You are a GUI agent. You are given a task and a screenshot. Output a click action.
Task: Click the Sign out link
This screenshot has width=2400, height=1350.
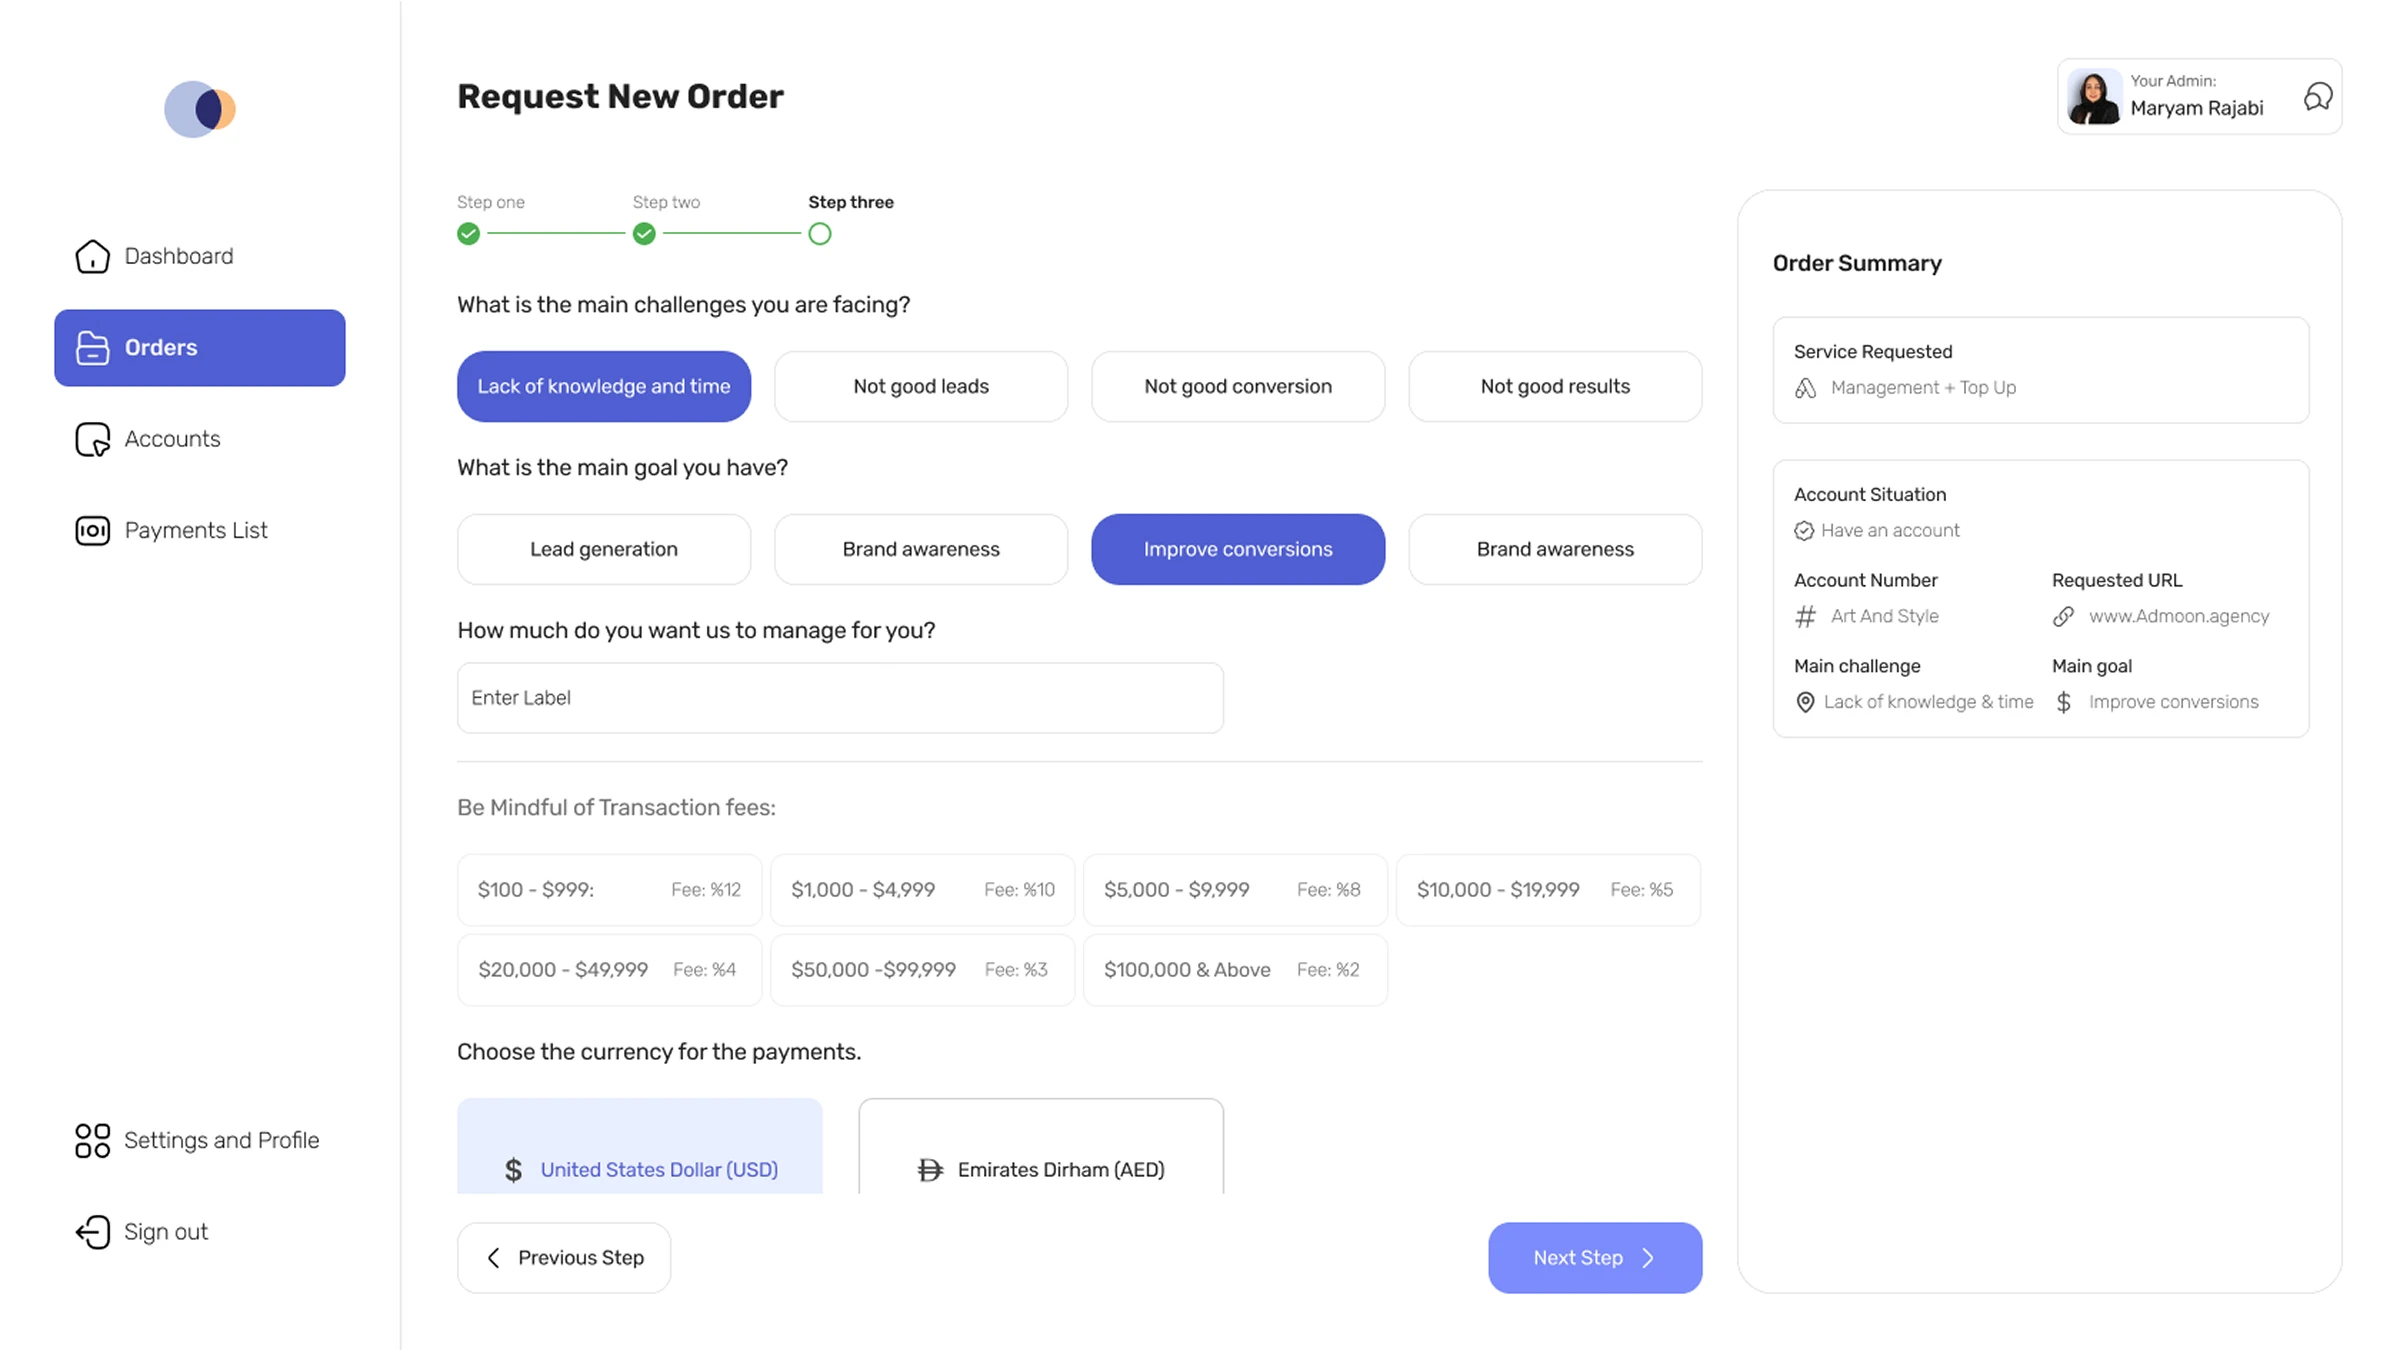coord(200,1232)
